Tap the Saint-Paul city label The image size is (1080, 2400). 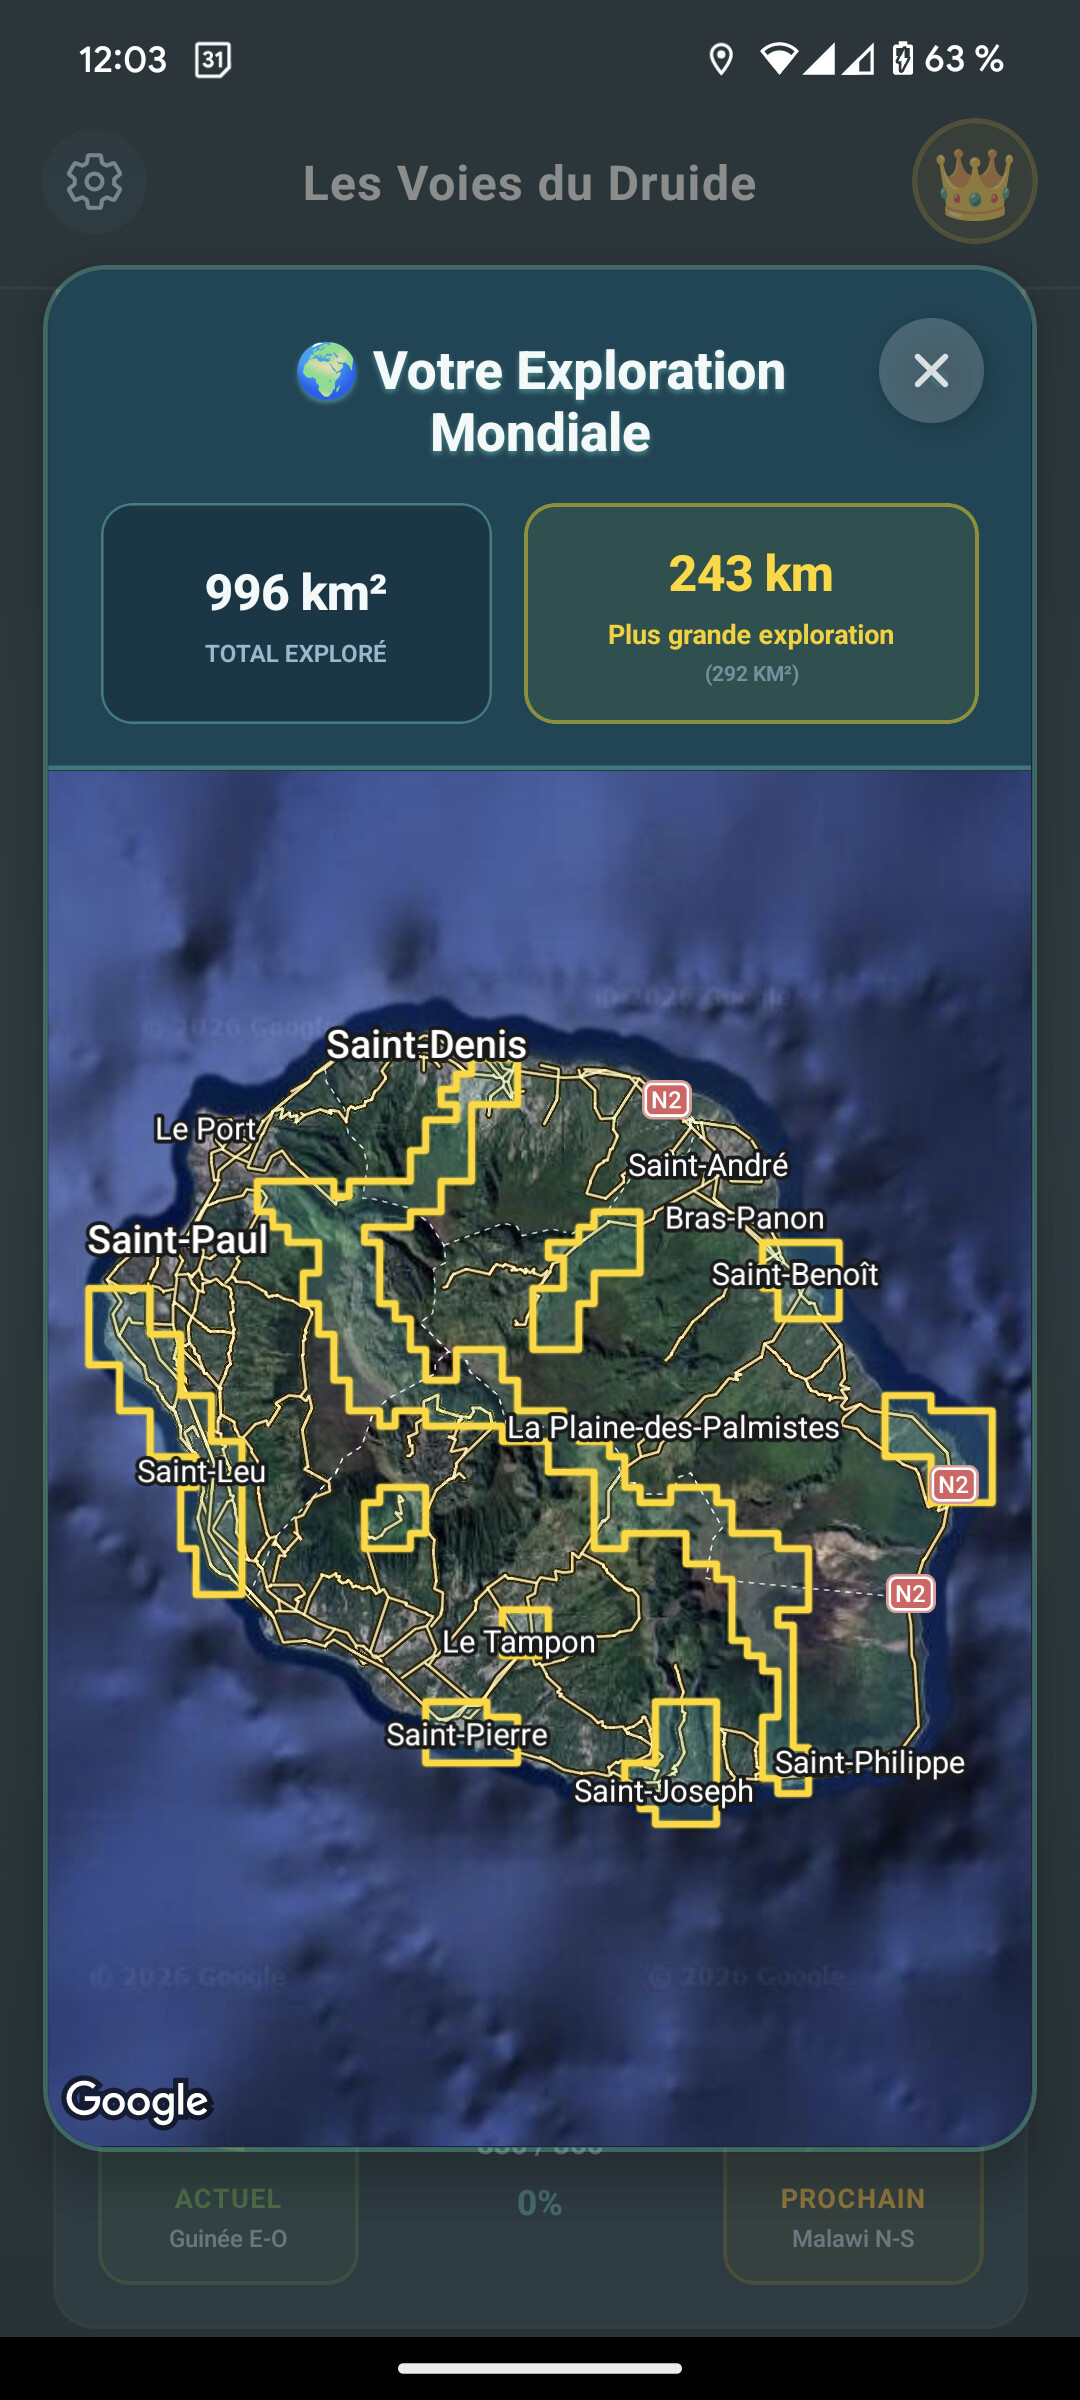point(178,1240)
